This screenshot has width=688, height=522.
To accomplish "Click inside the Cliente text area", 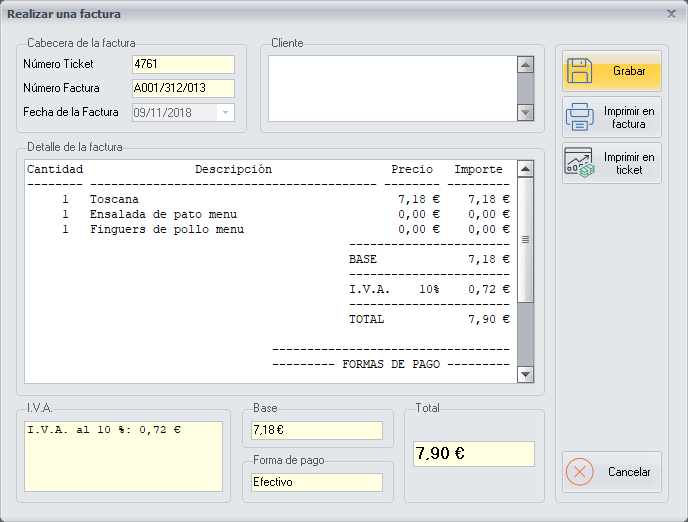I will [391, 88].
